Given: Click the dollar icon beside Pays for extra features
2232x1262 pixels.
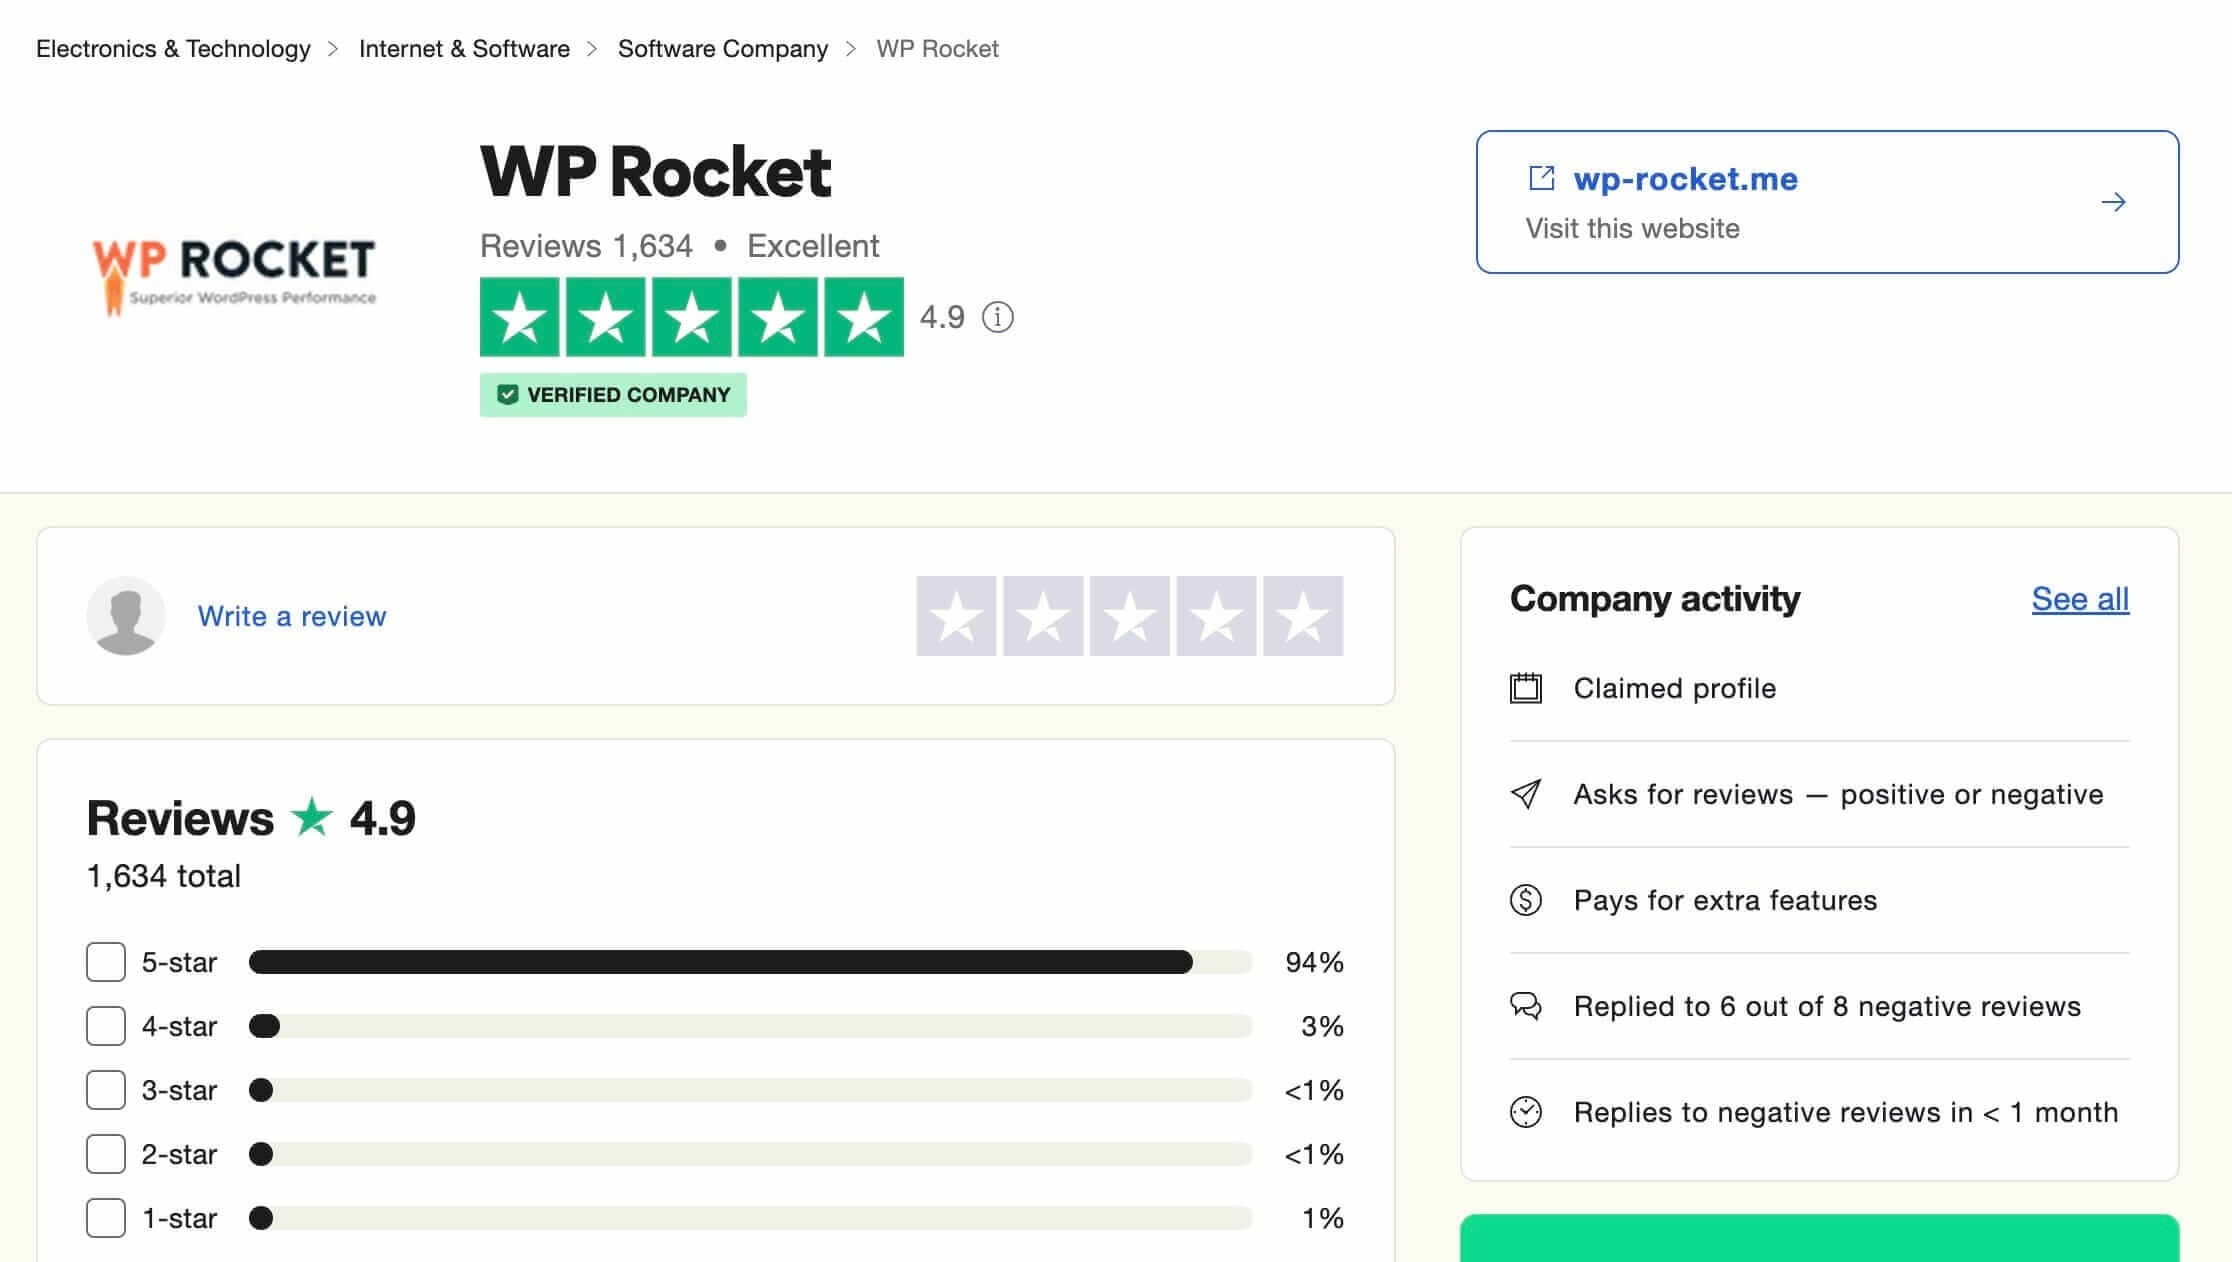Looking at the screenshot, I should [1524, 900].
